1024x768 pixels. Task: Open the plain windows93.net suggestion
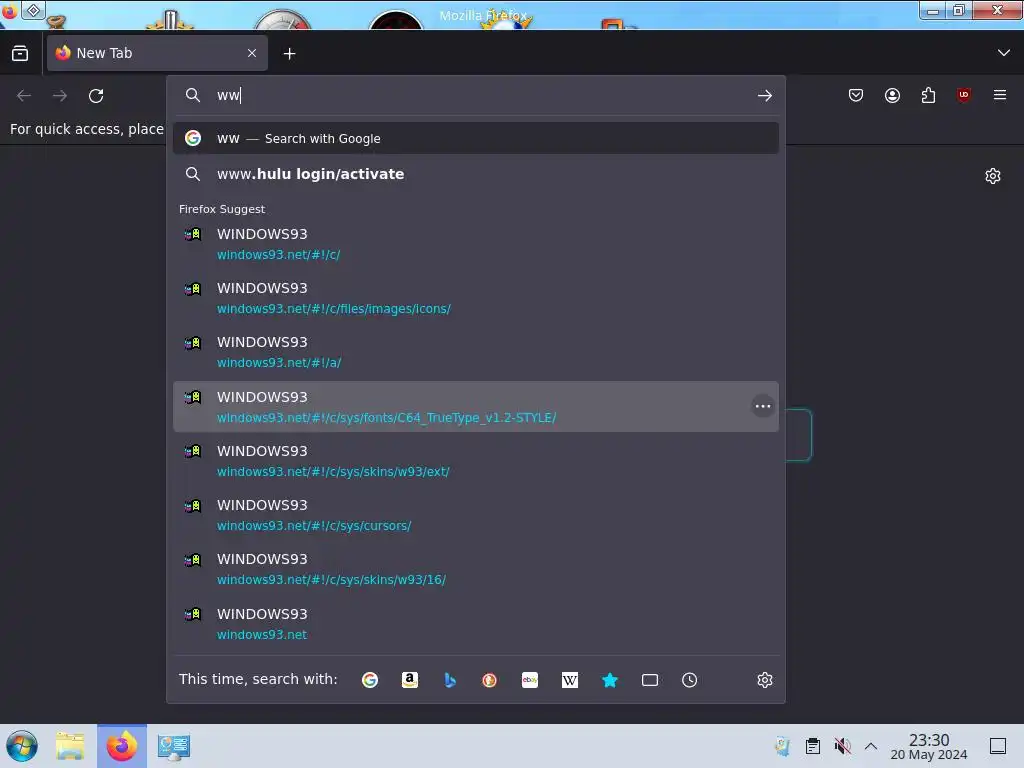475,624
